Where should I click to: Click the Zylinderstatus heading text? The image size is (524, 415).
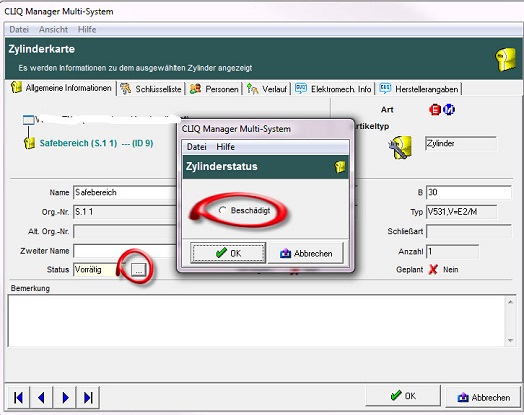click(x=222, y=166)
